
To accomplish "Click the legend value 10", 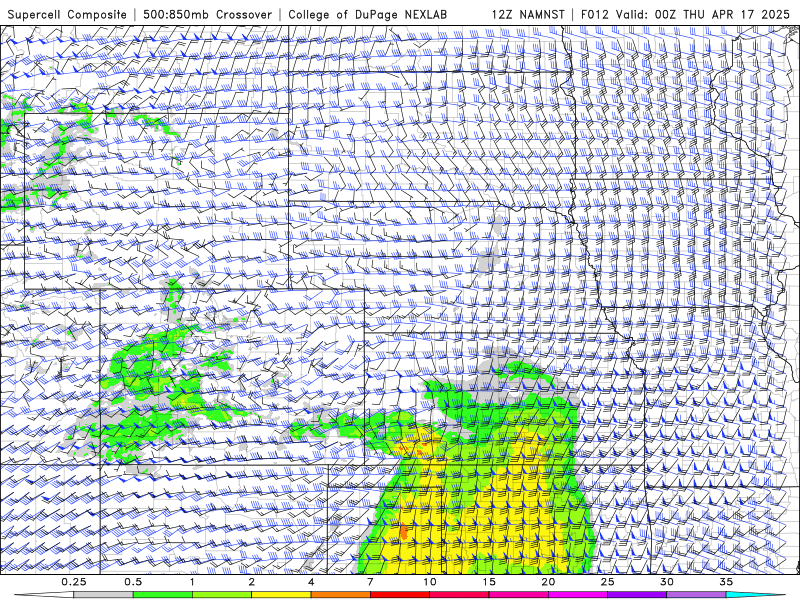I will [430, 582].
